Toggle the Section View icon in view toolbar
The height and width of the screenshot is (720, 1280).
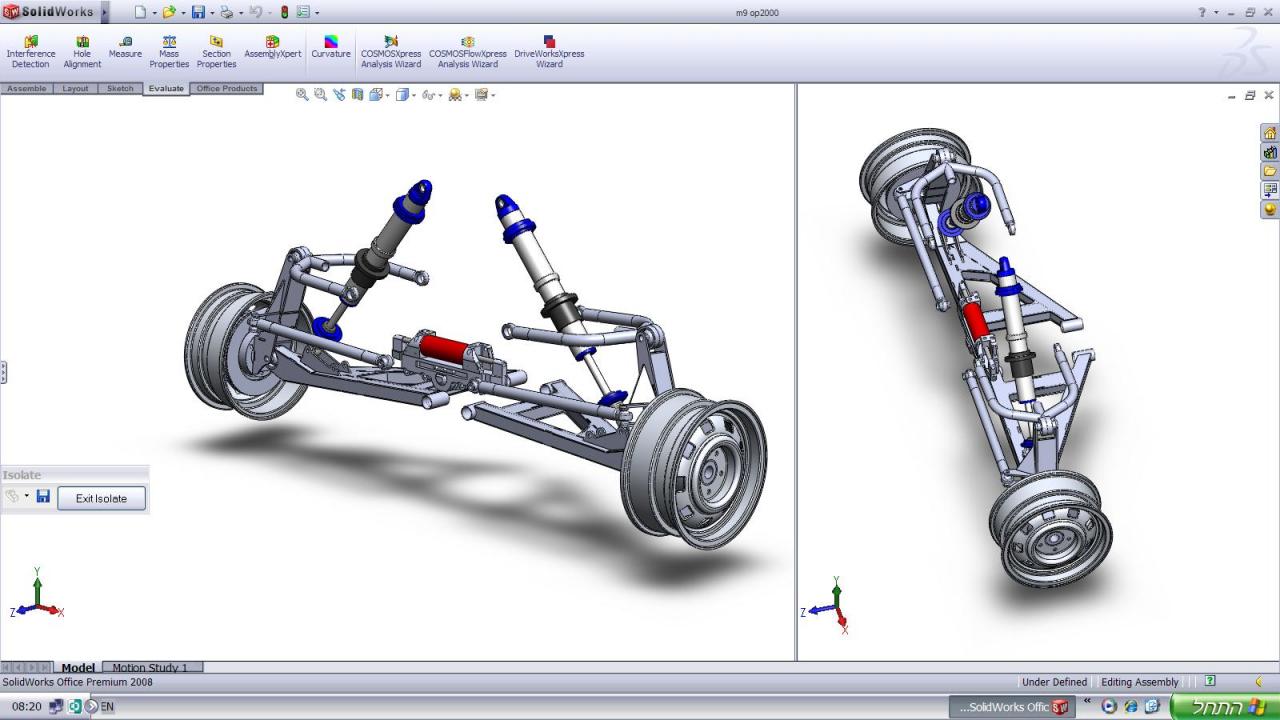[x=357, y=95]
